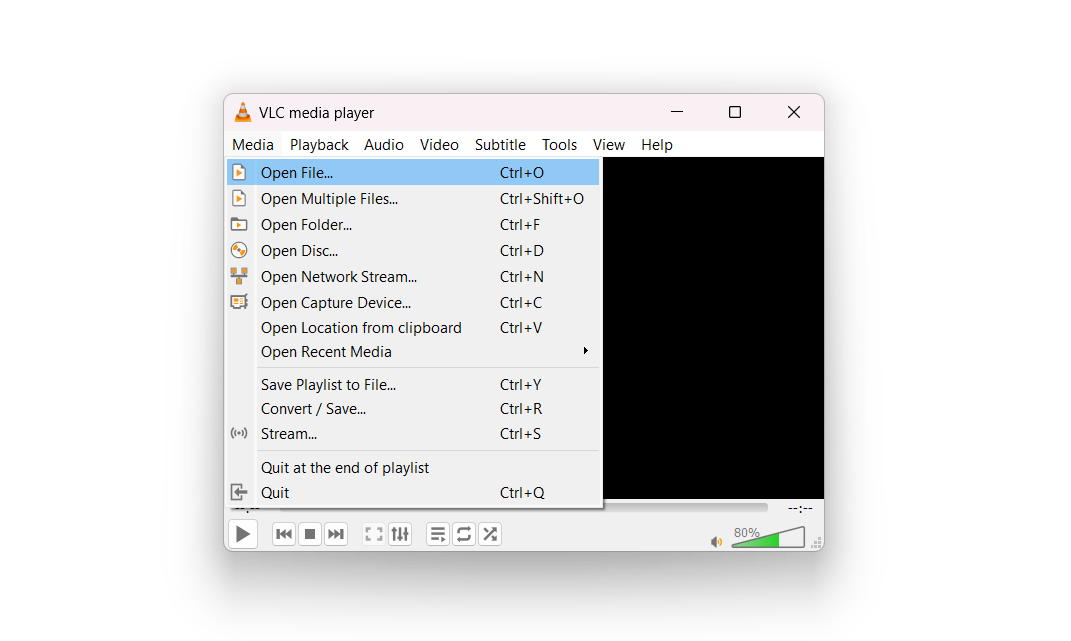Open the Video menu
The width and height of the screenshot is (1071, 641).
pos(439,145)
